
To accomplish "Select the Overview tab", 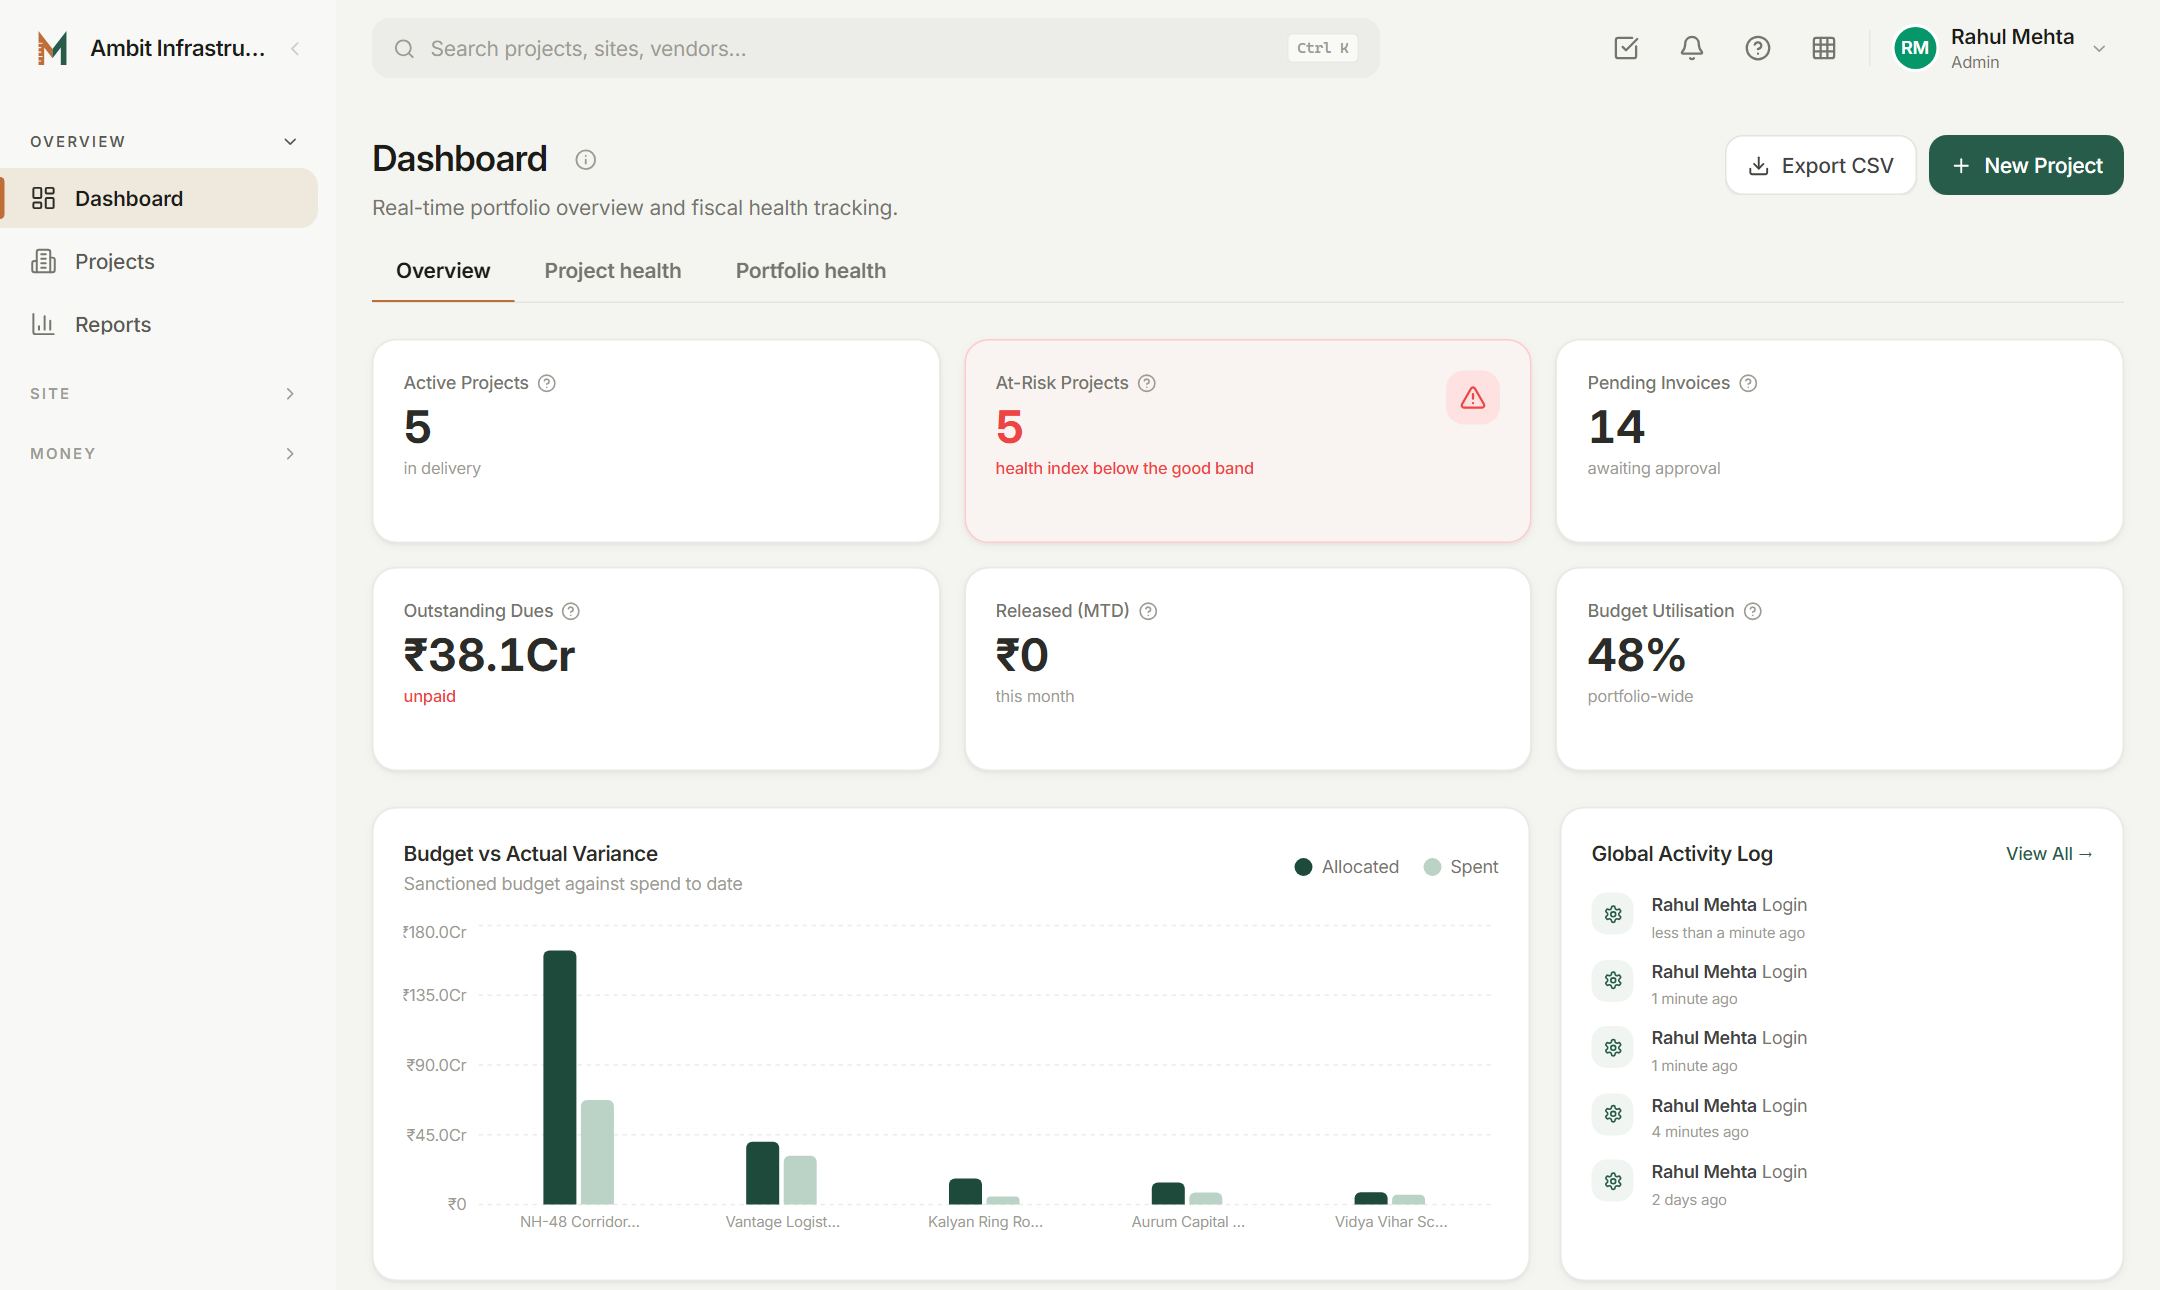I will click(x=443, y=271).
